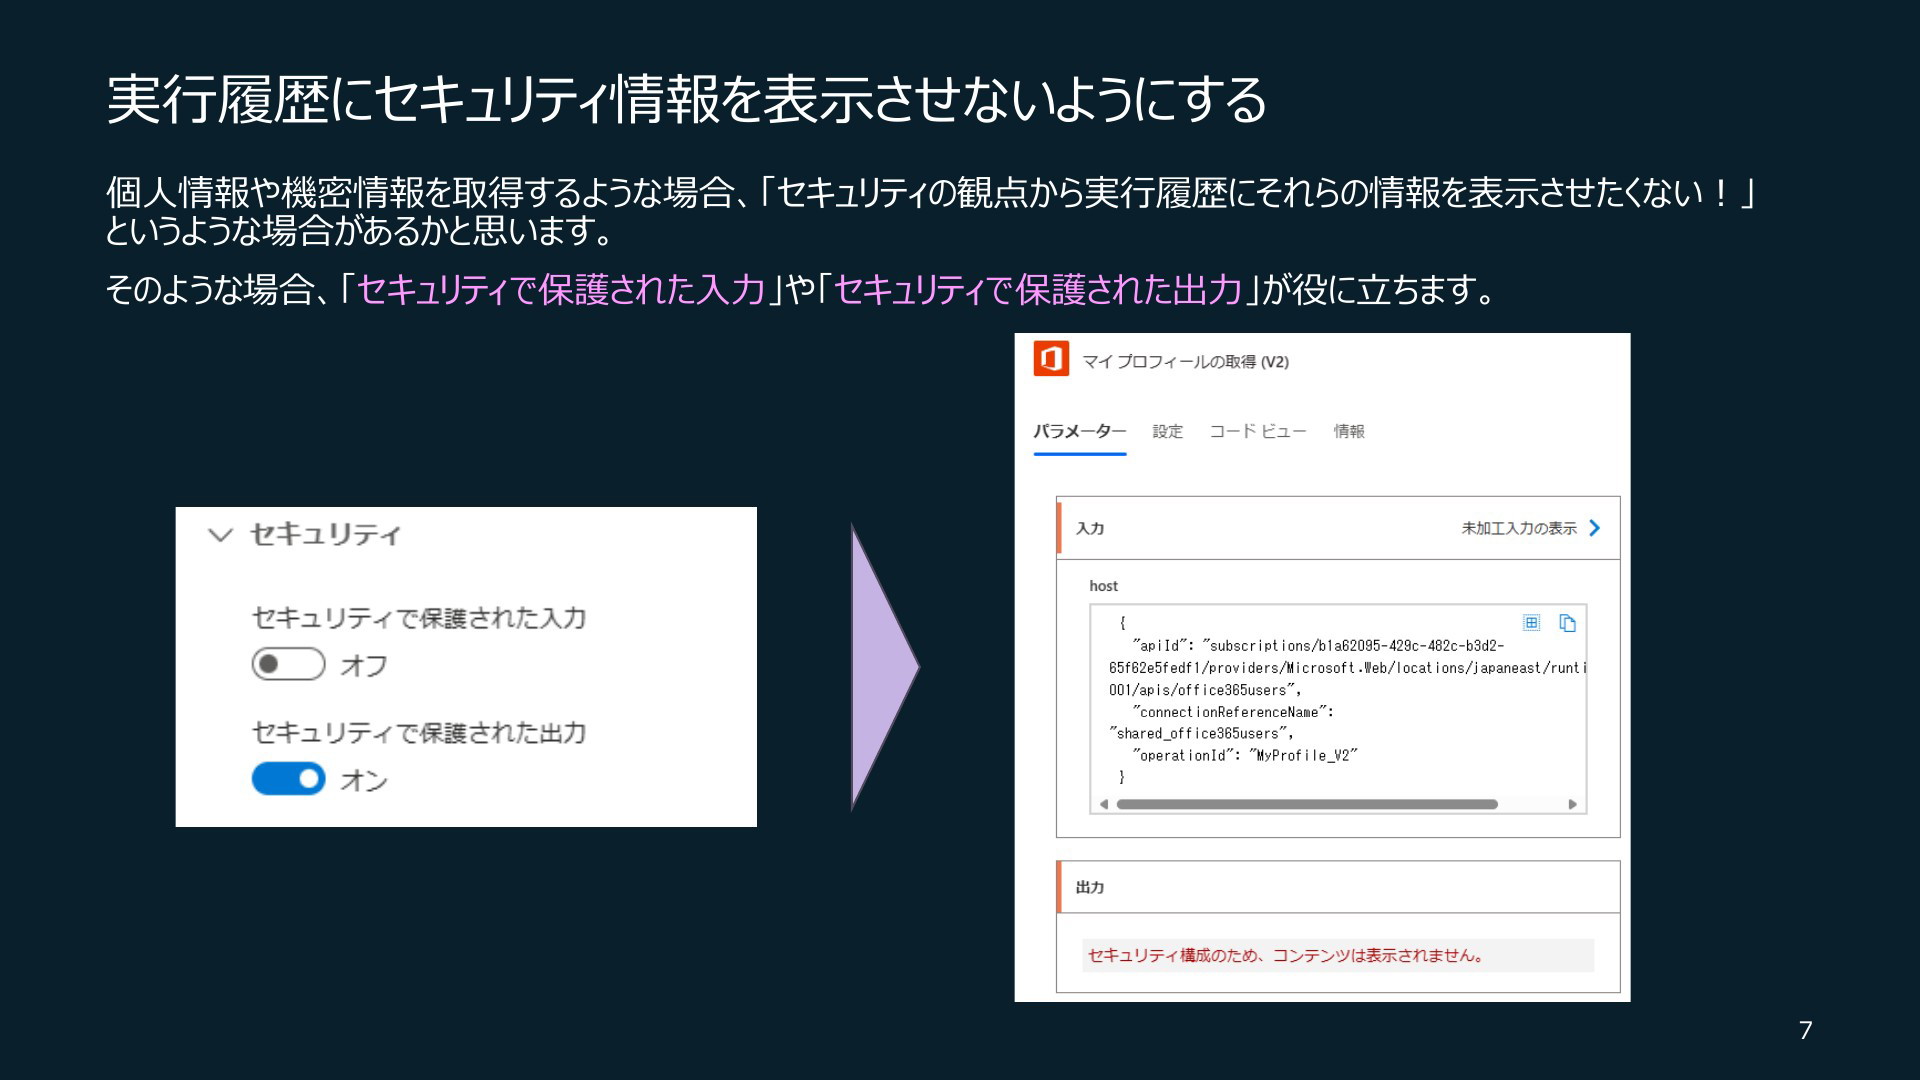This screenshot has width=1920, height=1080.
Task: Toggle セキュリティで保護された入力 switch on
Action: (x=288, y=664)
